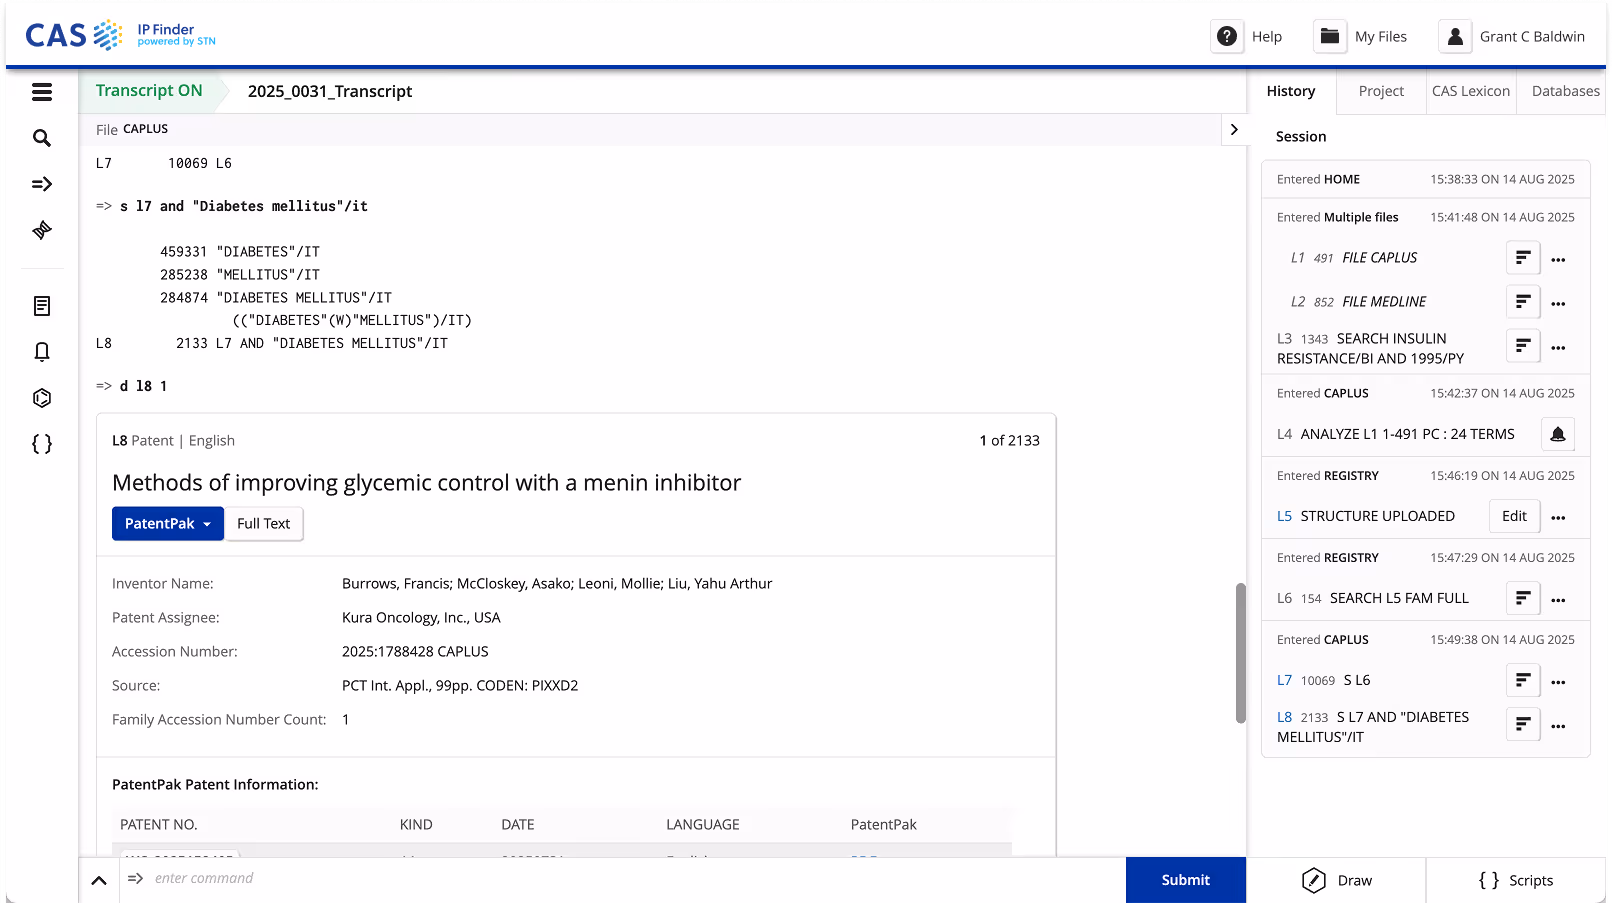
Task: Click the transcript vertical scrollbar thumb
Action: (1240, 653)
